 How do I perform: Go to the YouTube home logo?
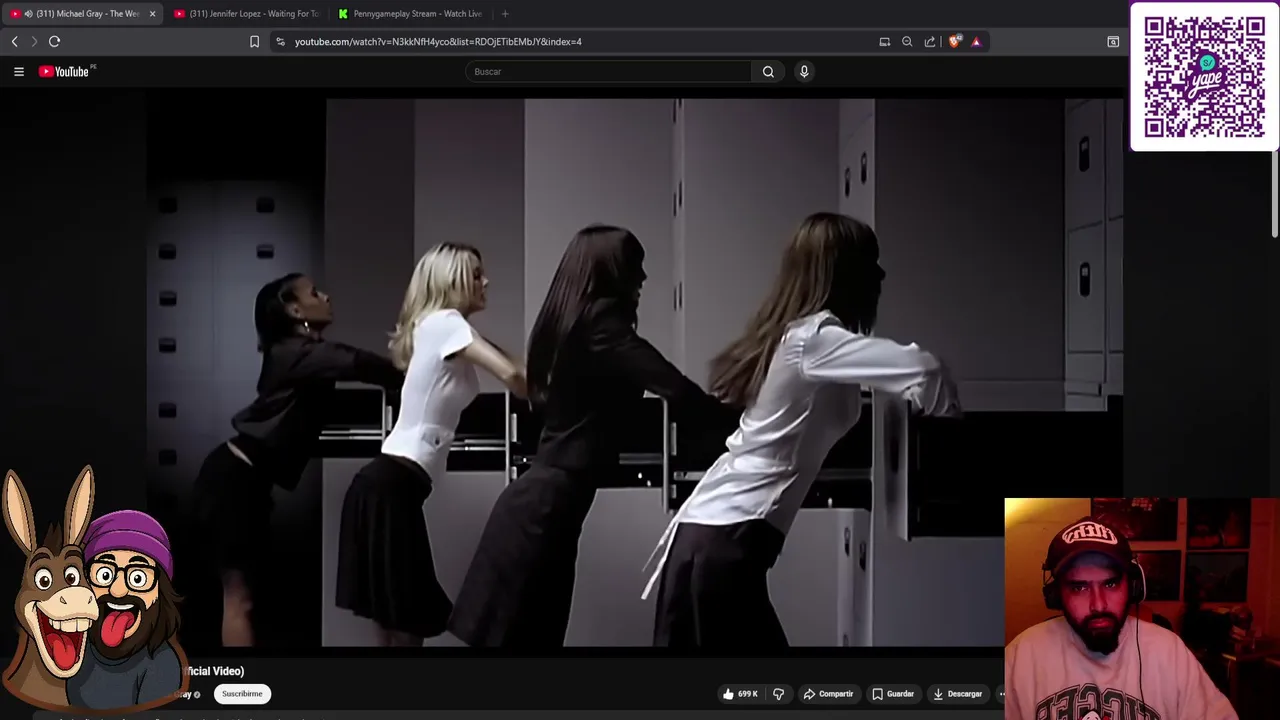click(66, 71)
